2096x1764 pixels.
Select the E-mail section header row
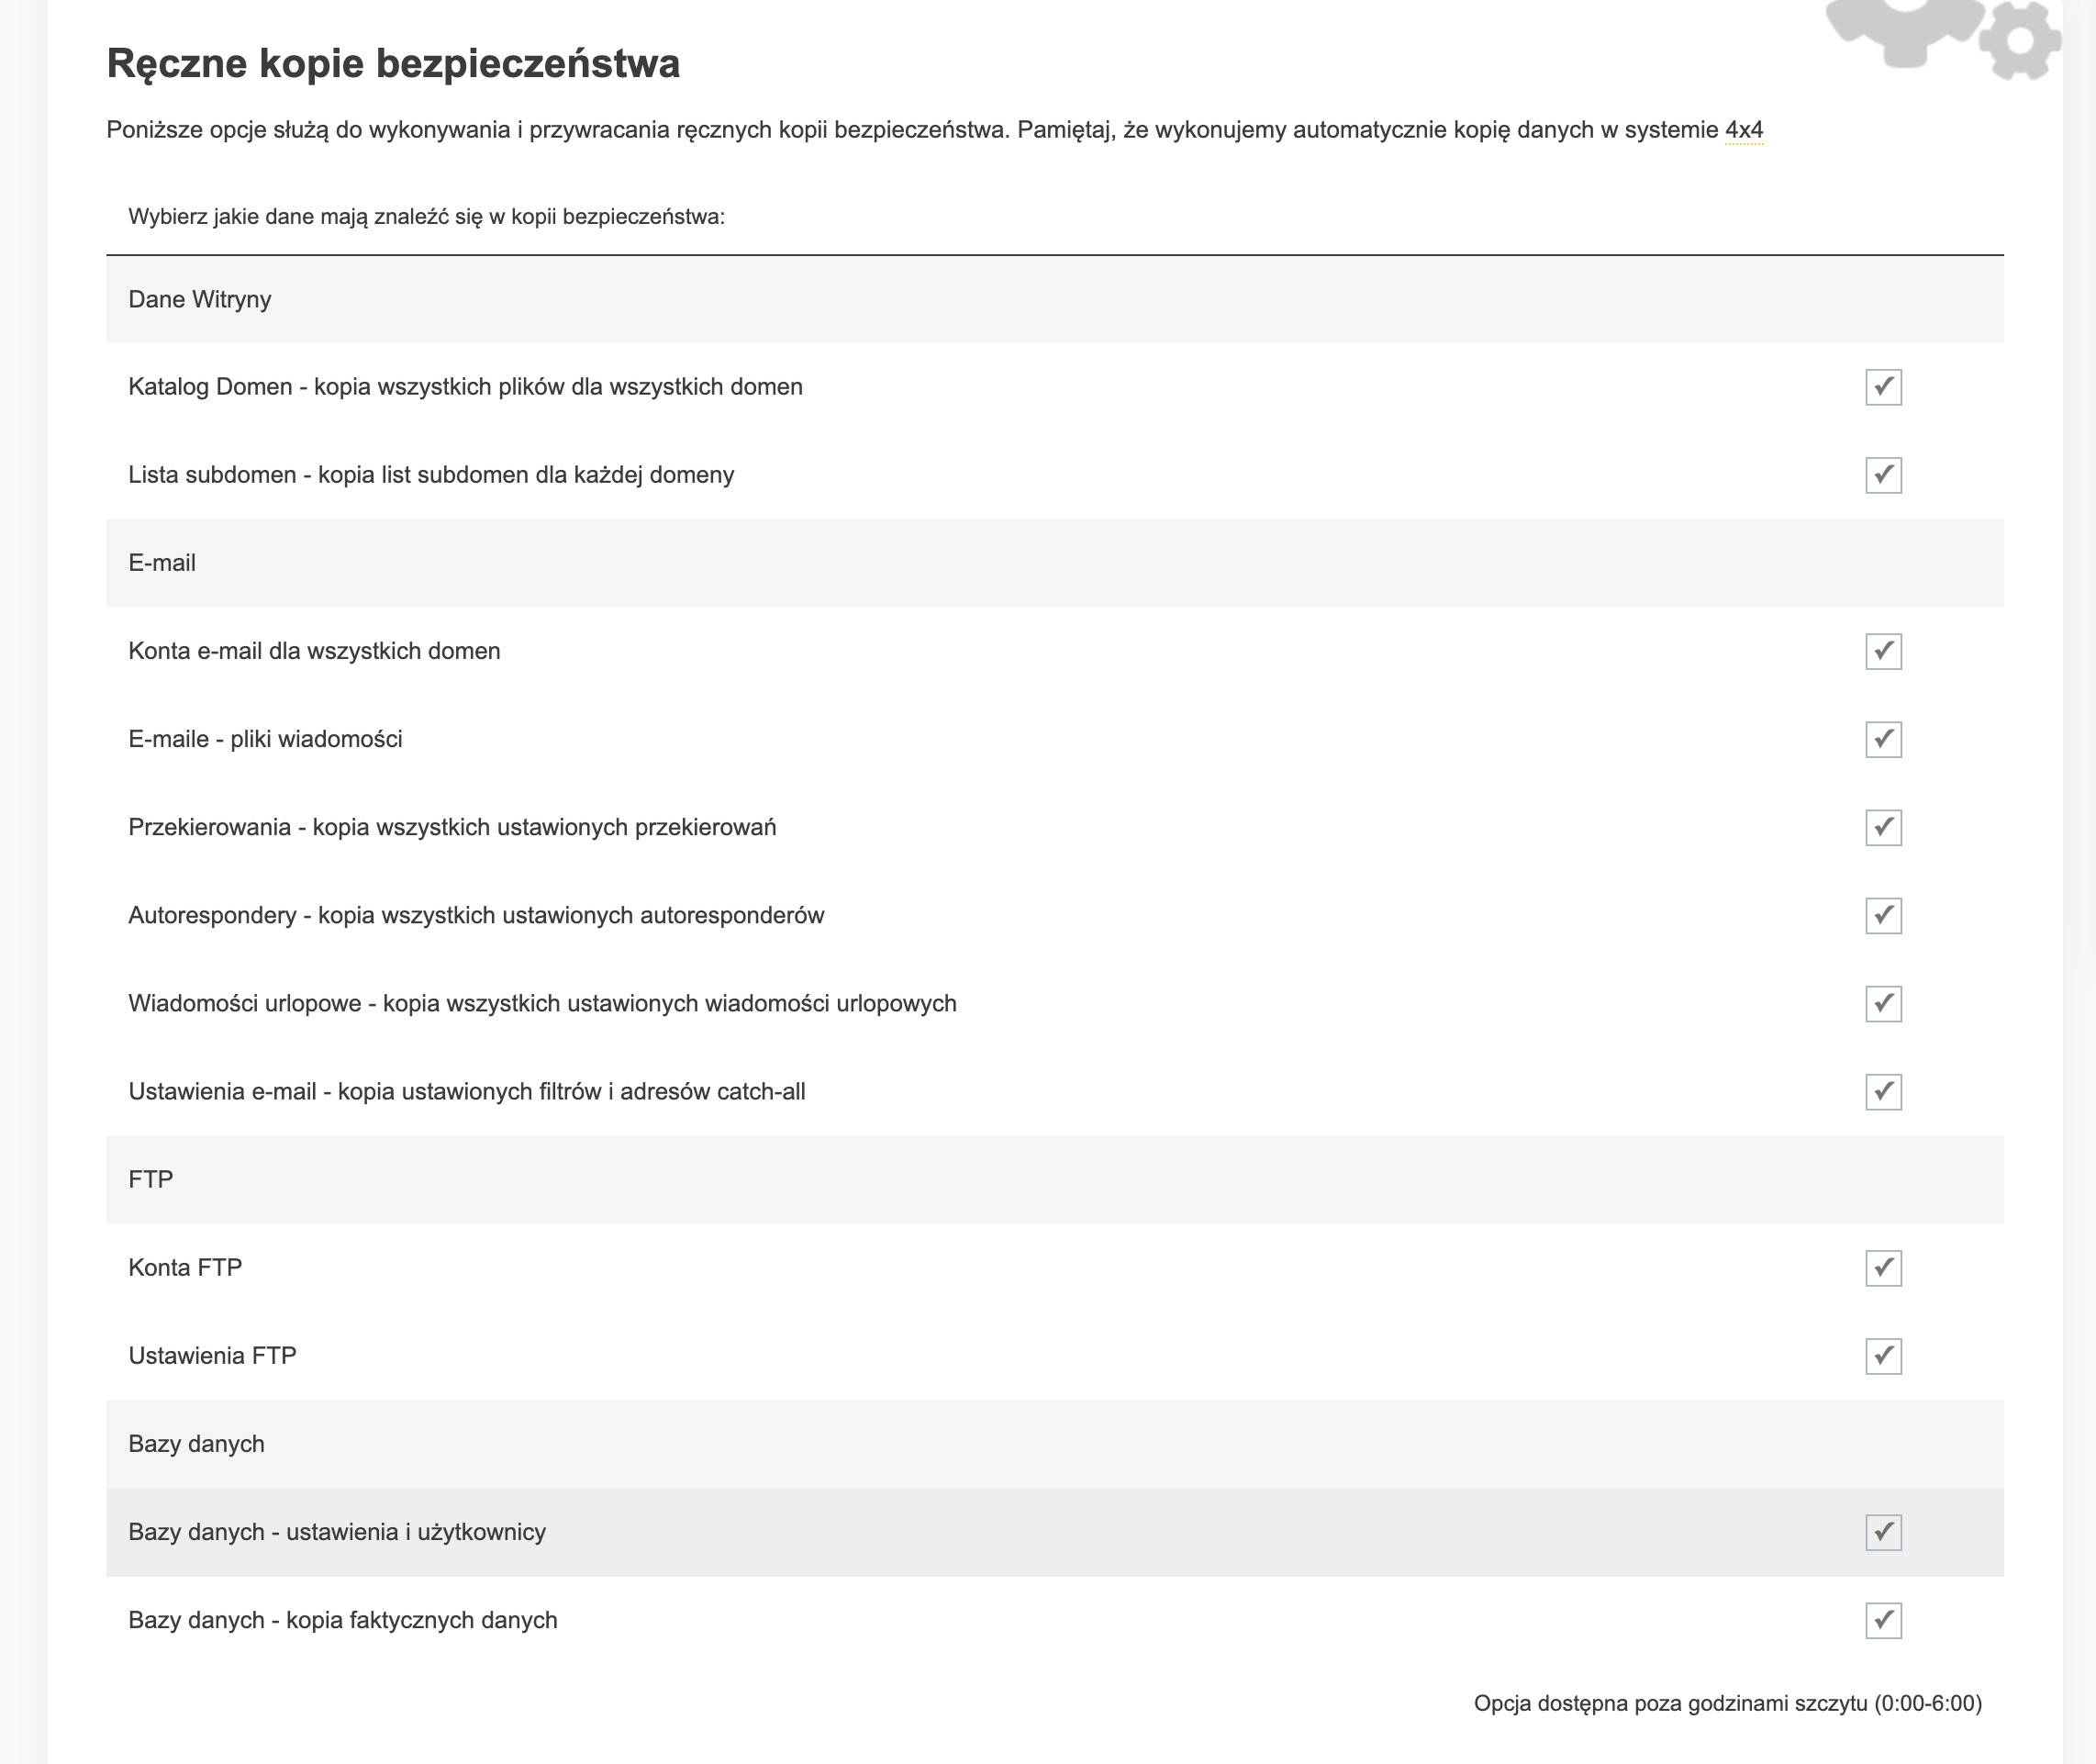pyautogui.click(x=1055, y=563)
